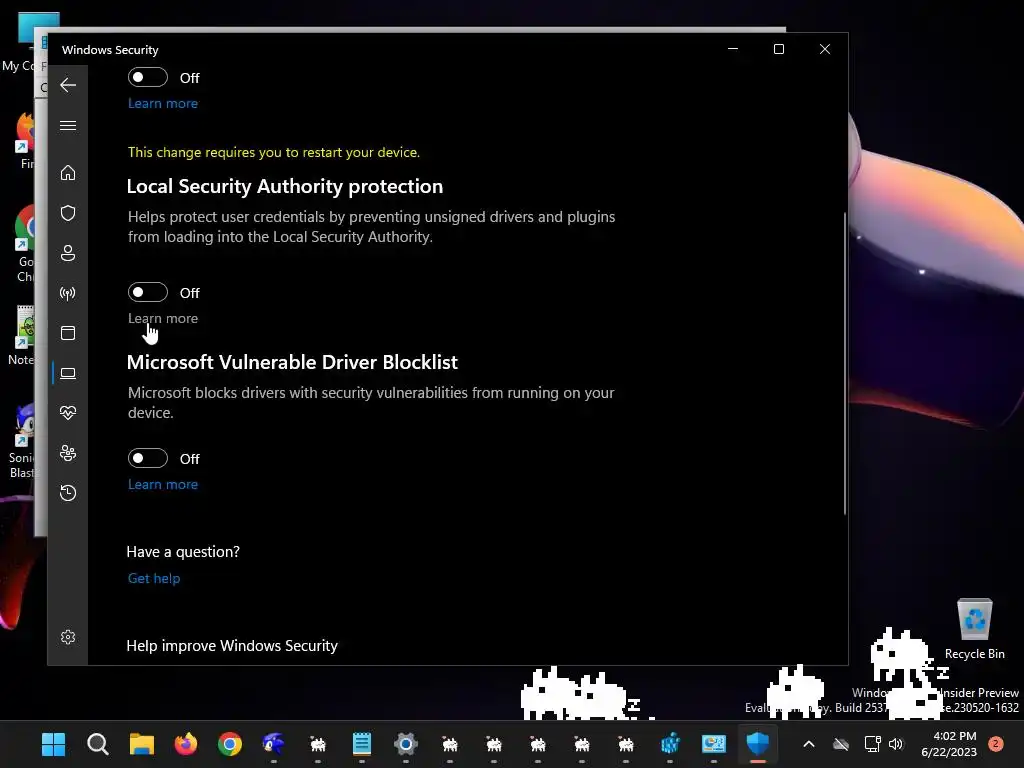This screenshot has height=768, width=1024.
Task: Go back with the back arrow
Action: 68,85
